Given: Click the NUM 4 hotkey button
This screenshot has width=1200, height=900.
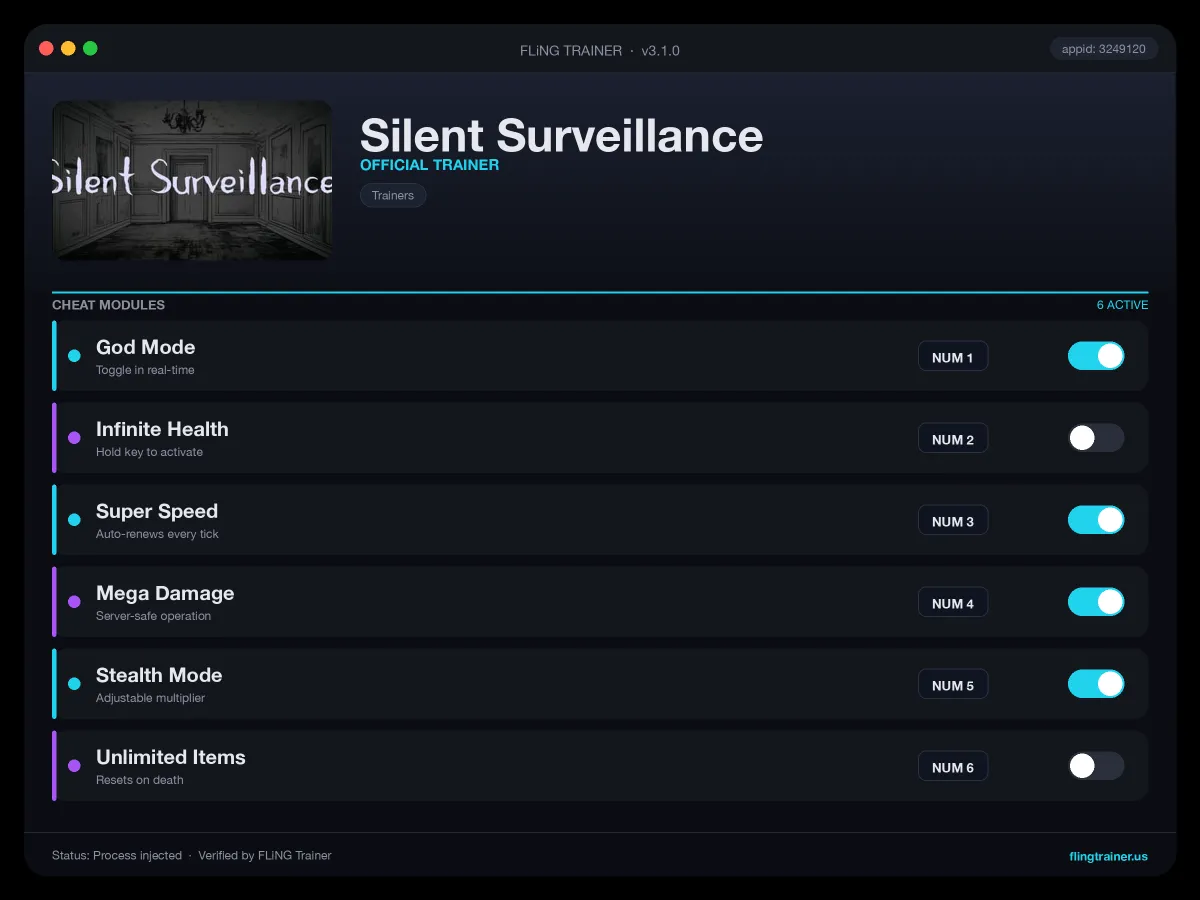Looking at the screenshot, I should [x=953, y=603].
